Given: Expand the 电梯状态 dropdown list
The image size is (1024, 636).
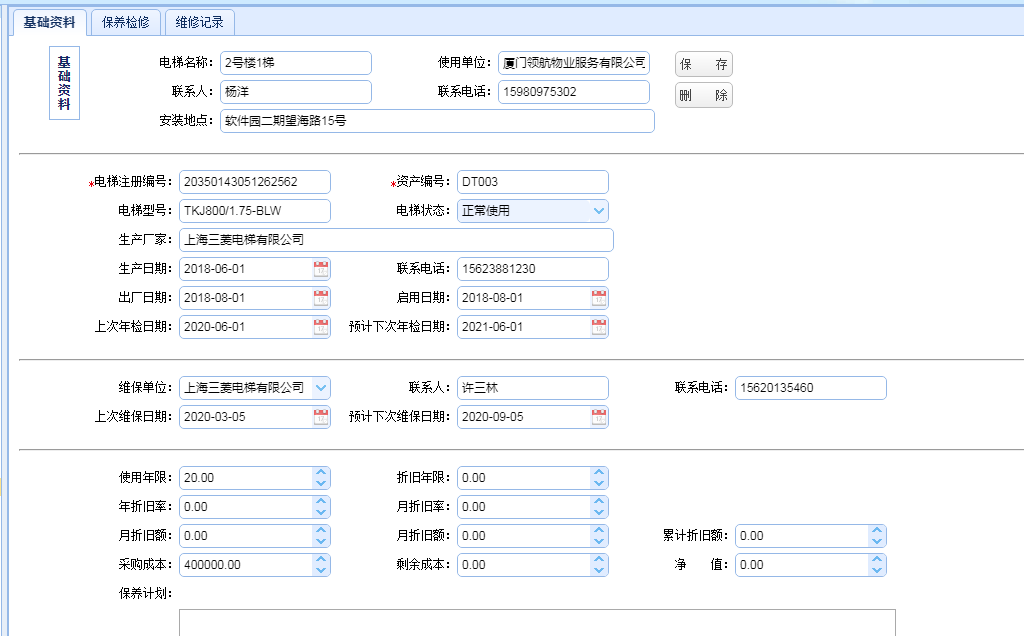Looking at the screenshot, I should (598, 211).
